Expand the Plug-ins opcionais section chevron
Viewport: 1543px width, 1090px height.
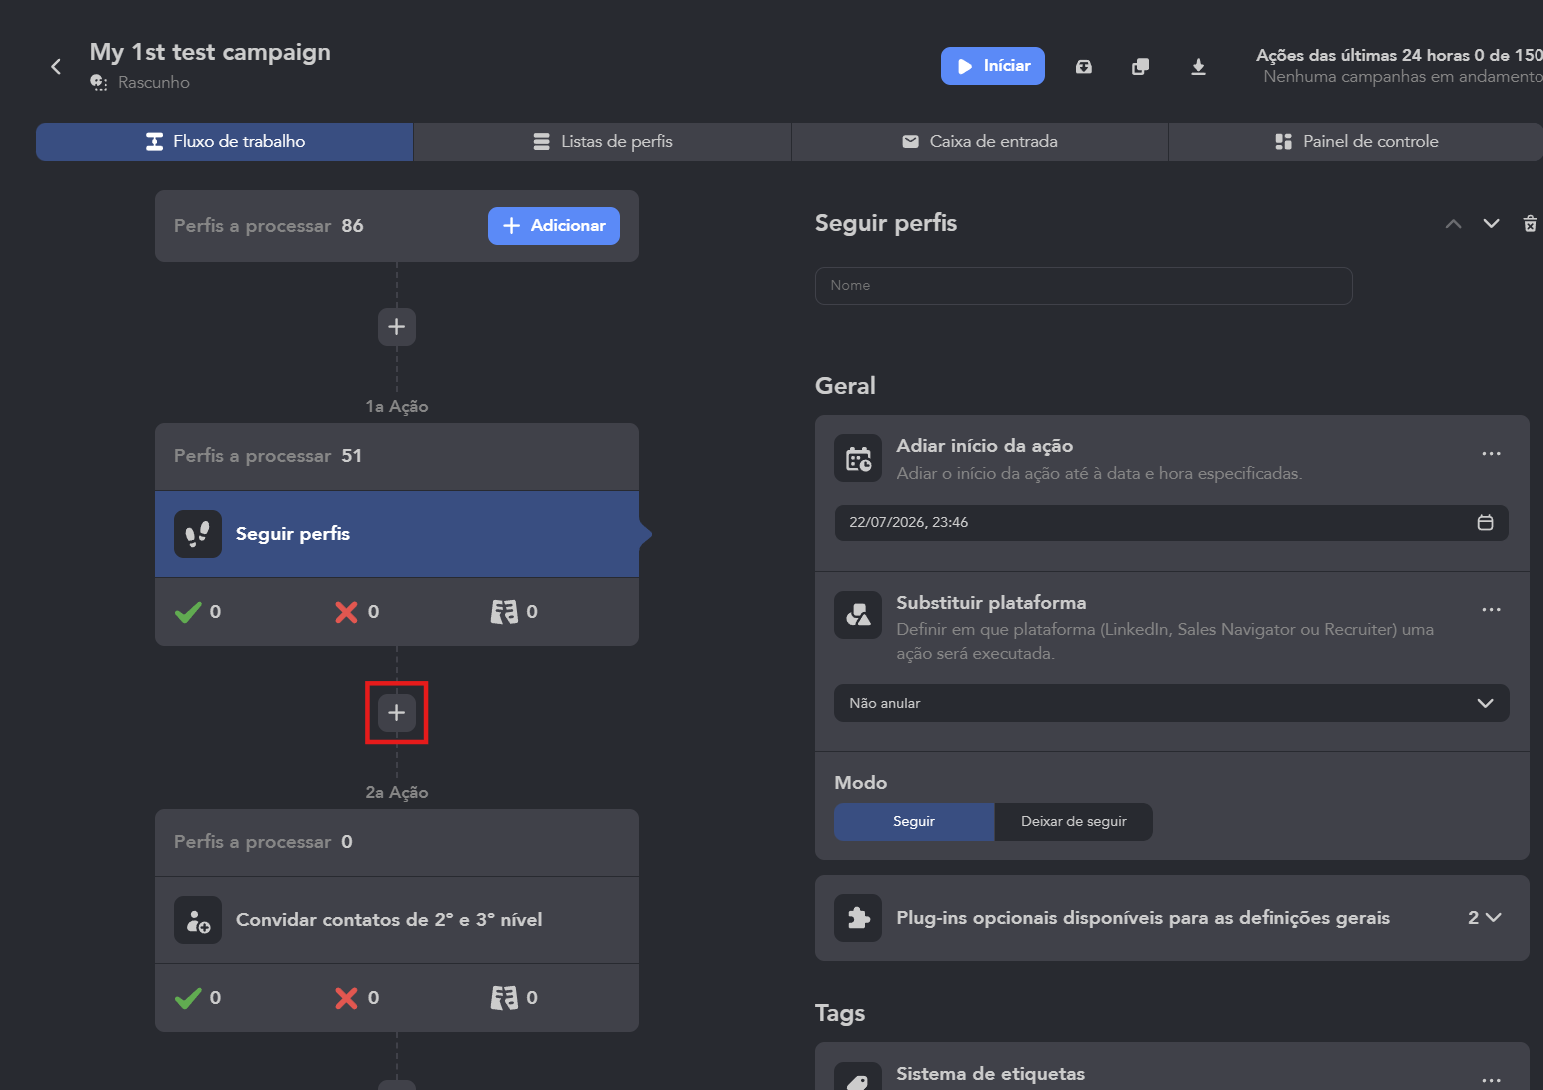pyautogui.click(x=1494, y=918)
